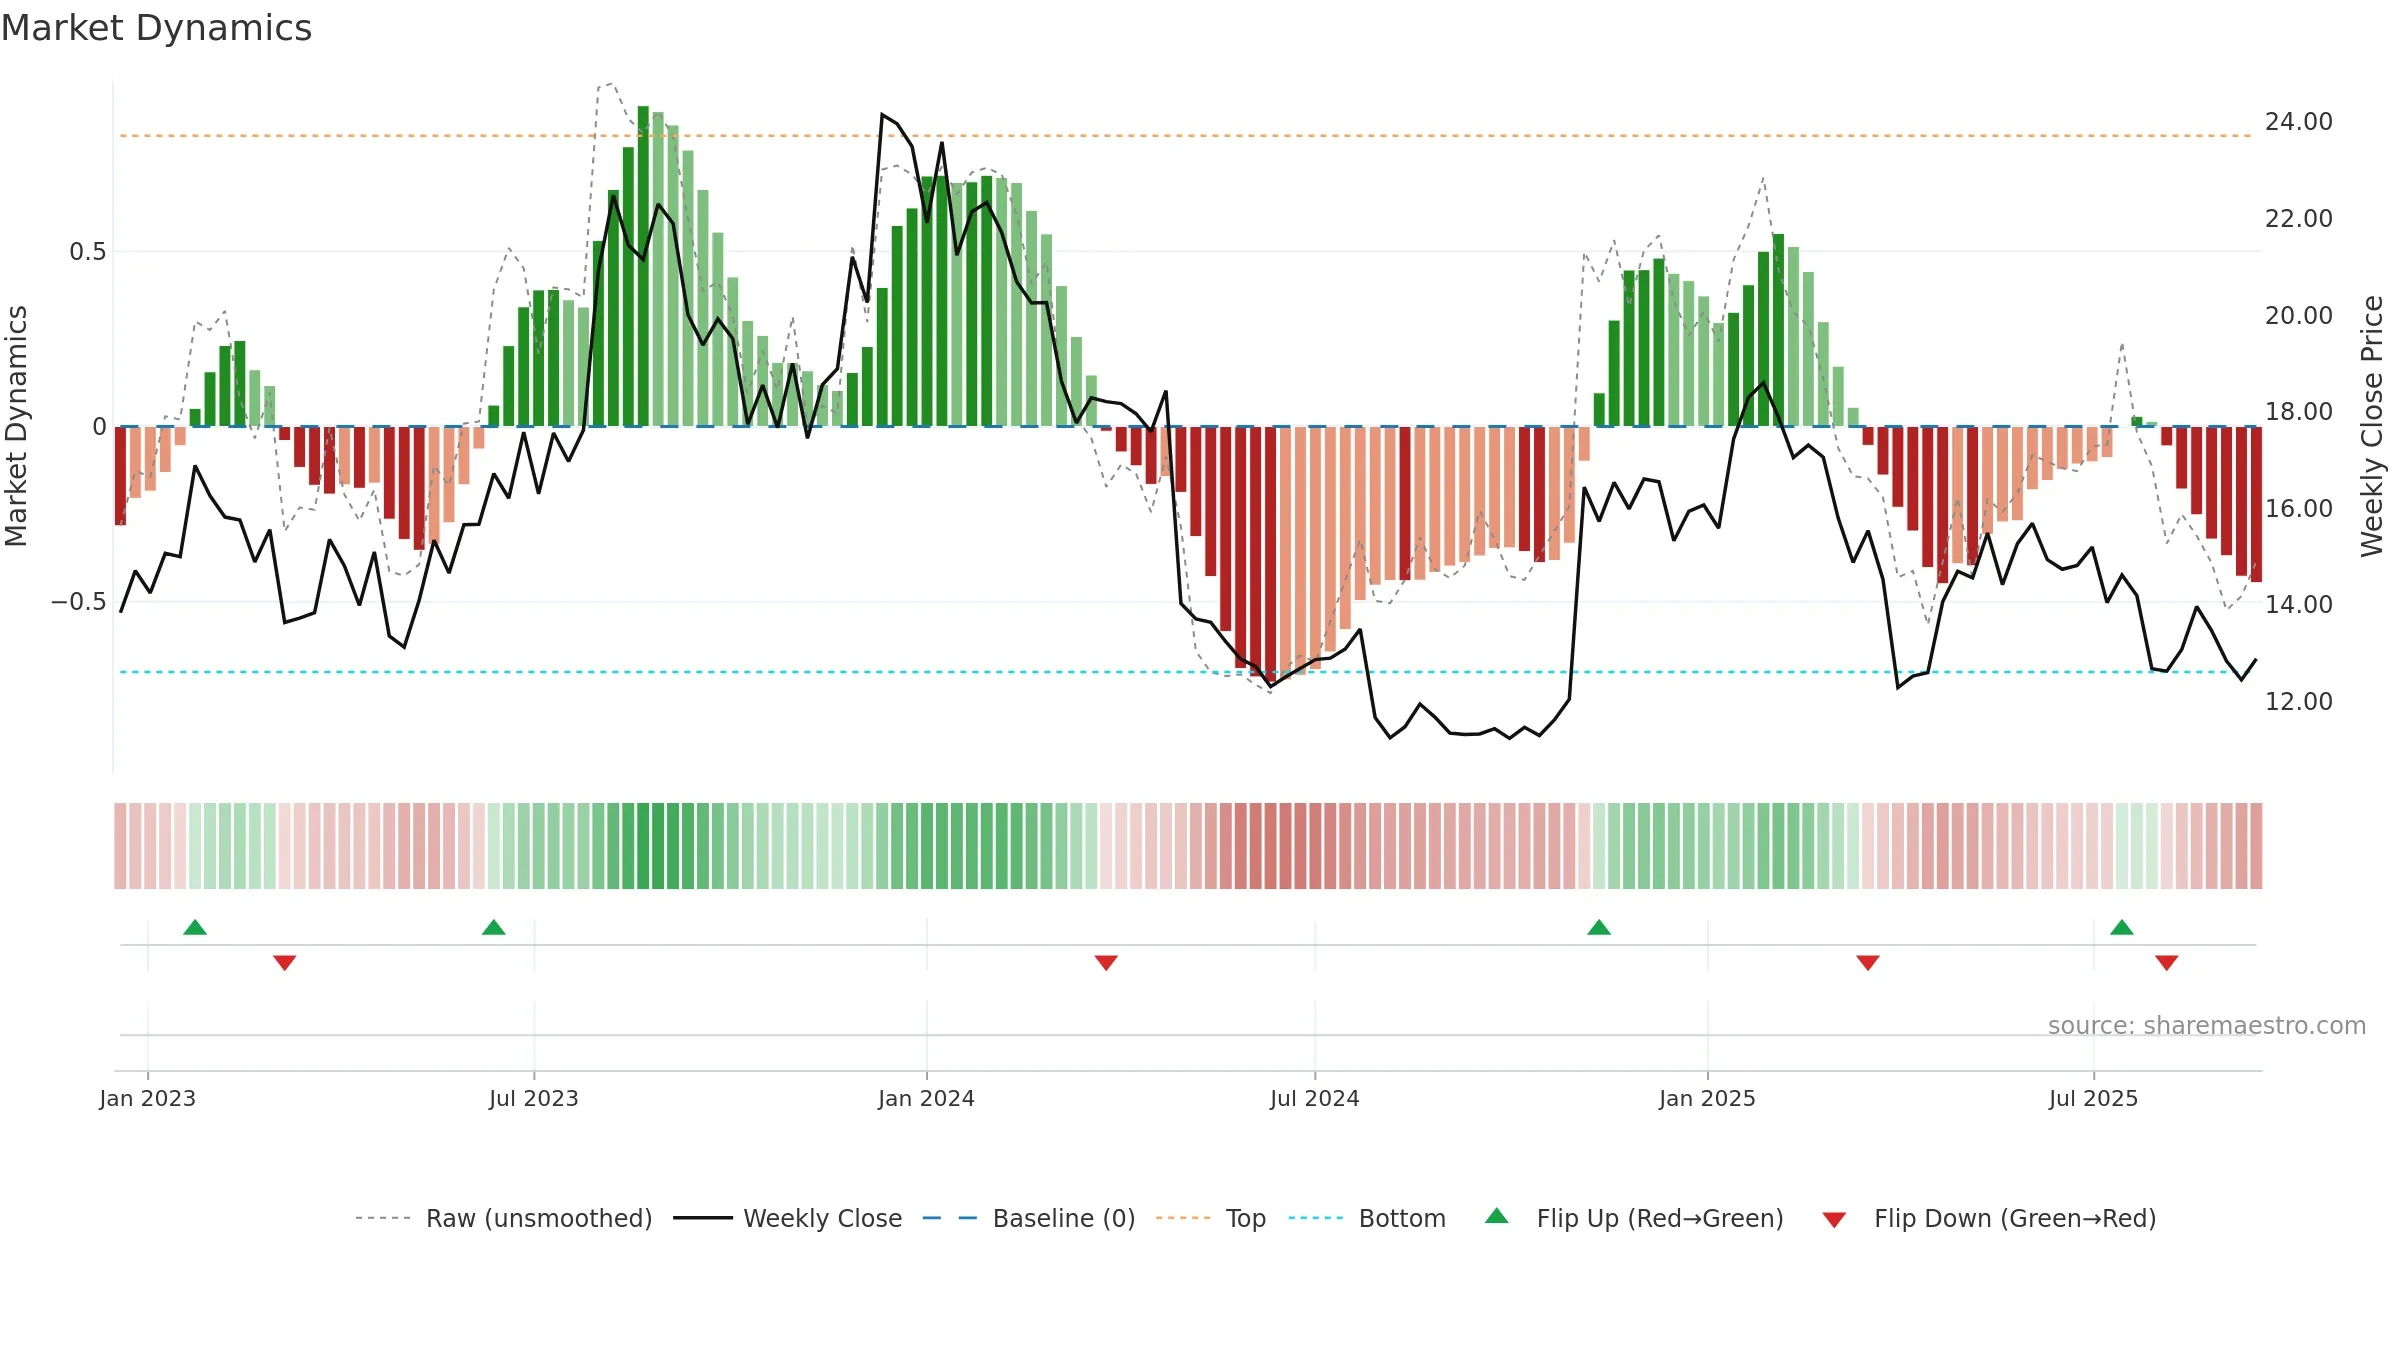Select the Baseline (0) legend item
Image resolution: width=2400 pixels, height=1350 pixels.
pos(1029,1218)
